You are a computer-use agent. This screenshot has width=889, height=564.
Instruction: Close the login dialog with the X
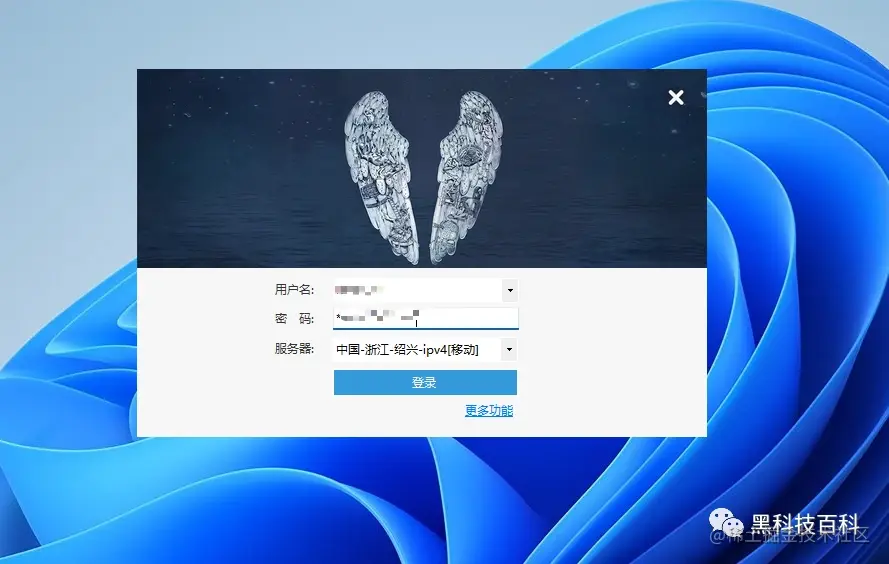click(675, 97)
